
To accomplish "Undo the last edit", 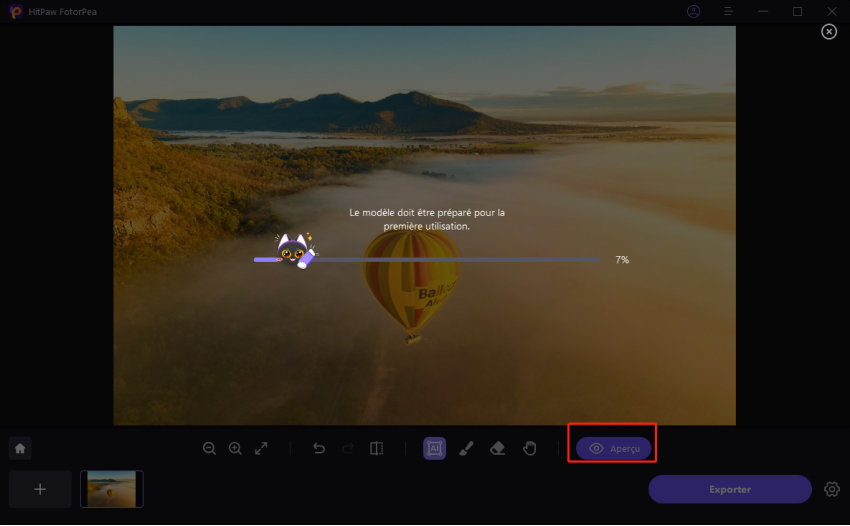I will [319, 449].
